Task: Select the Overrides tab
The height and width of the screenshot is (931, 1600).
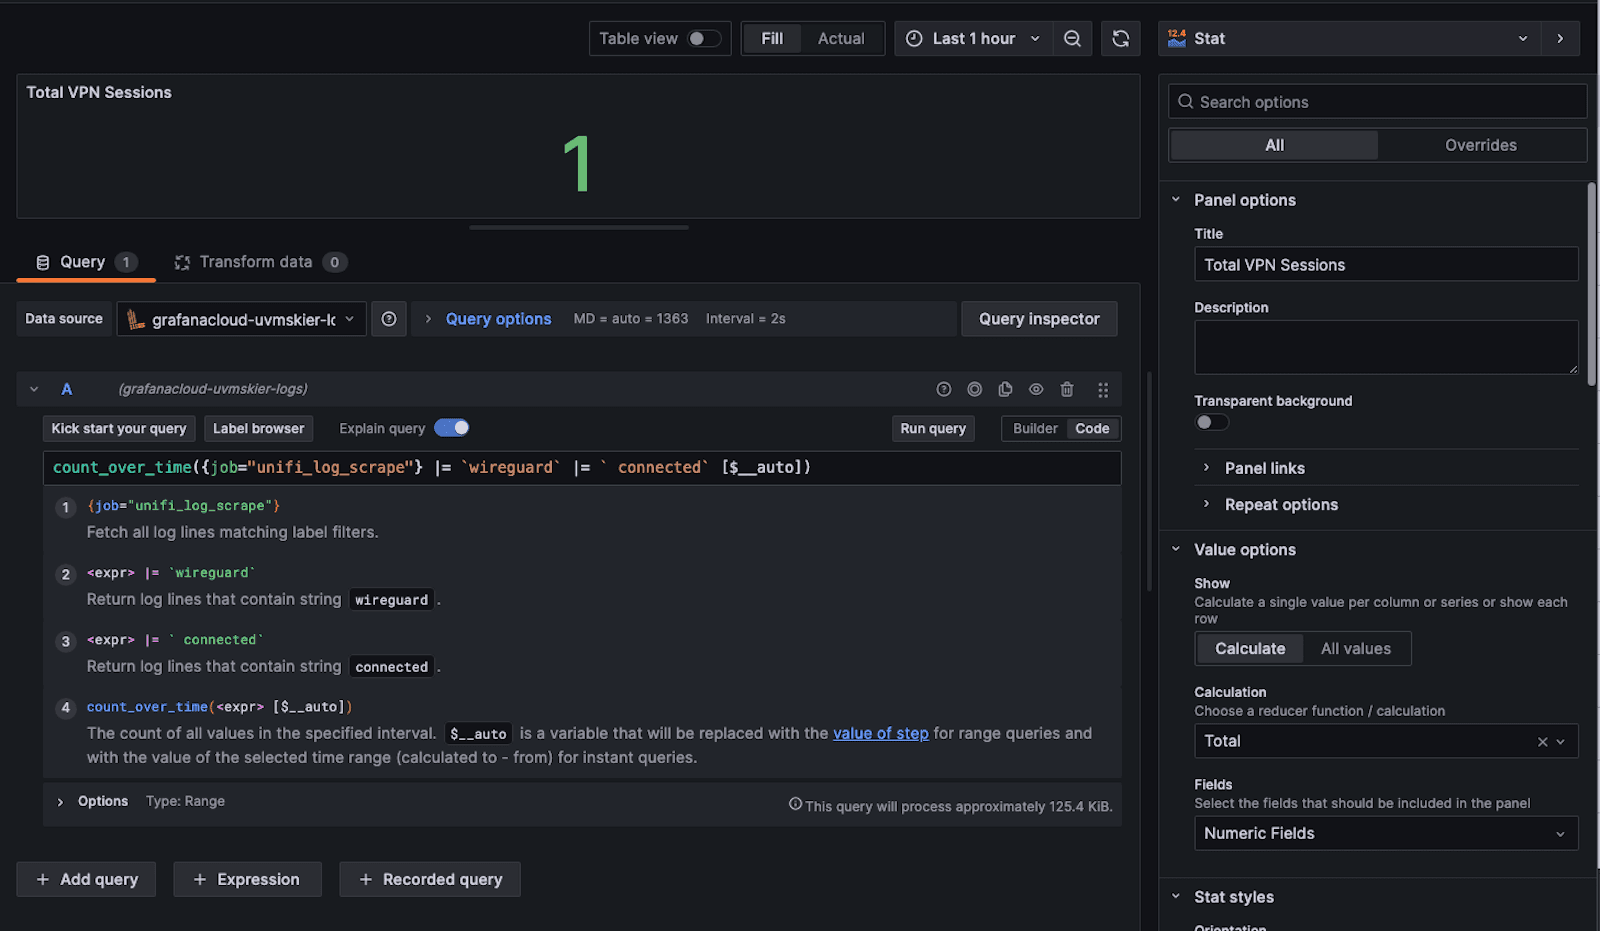Action: coord(1481,145)
